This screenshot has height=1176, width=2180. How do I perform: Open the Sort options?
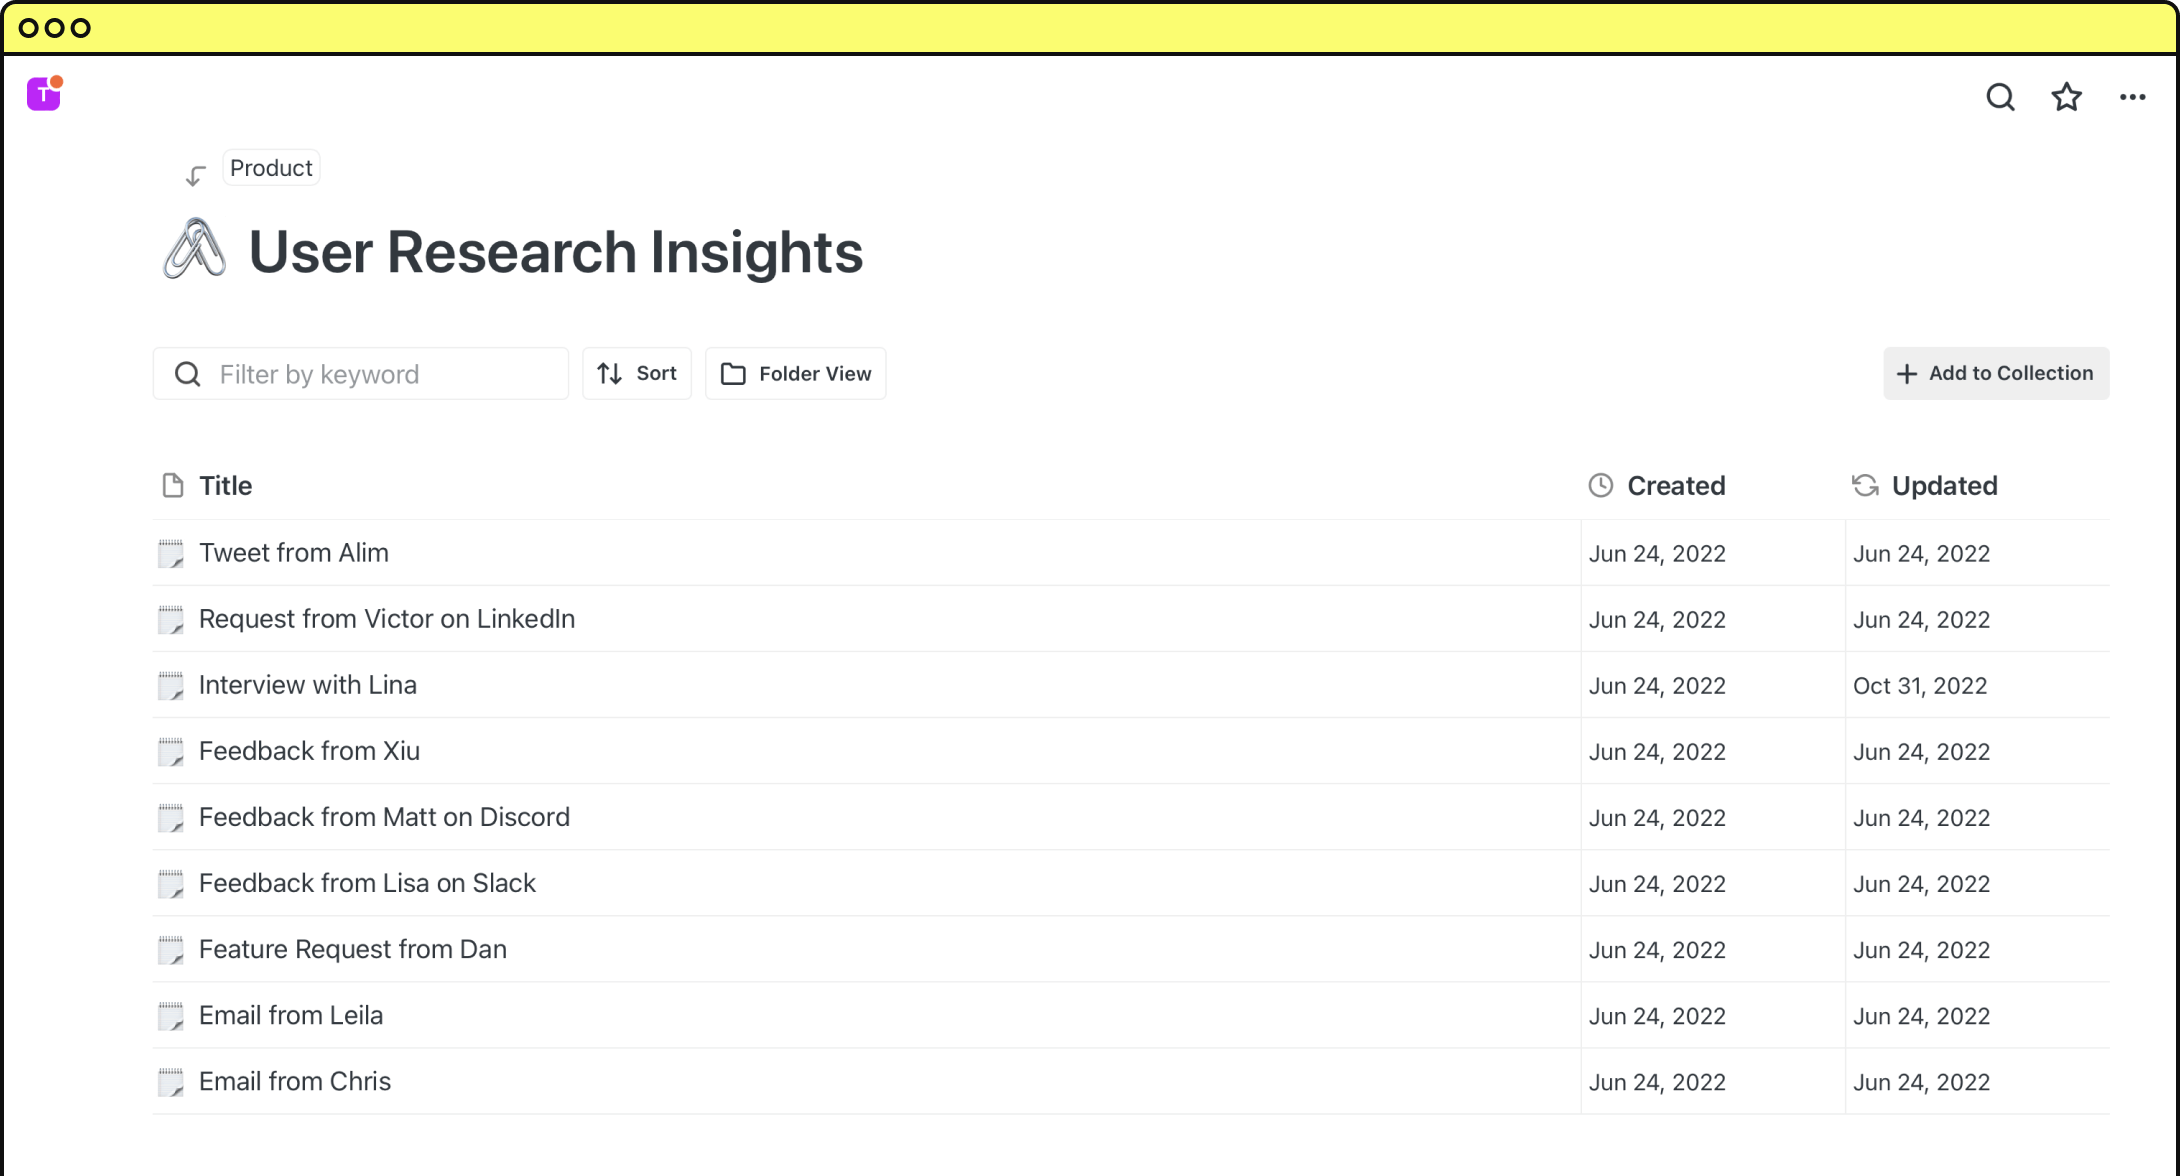pos(637,373)
